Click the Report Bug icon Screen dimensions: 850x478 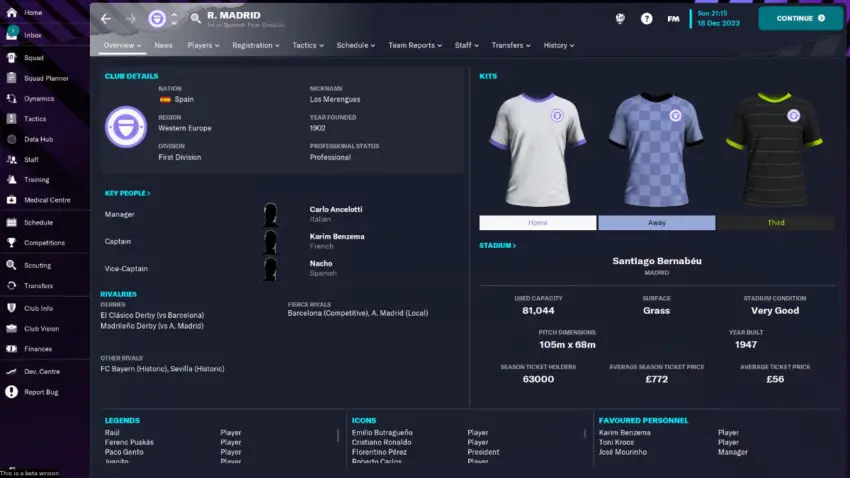pos(11,392)
